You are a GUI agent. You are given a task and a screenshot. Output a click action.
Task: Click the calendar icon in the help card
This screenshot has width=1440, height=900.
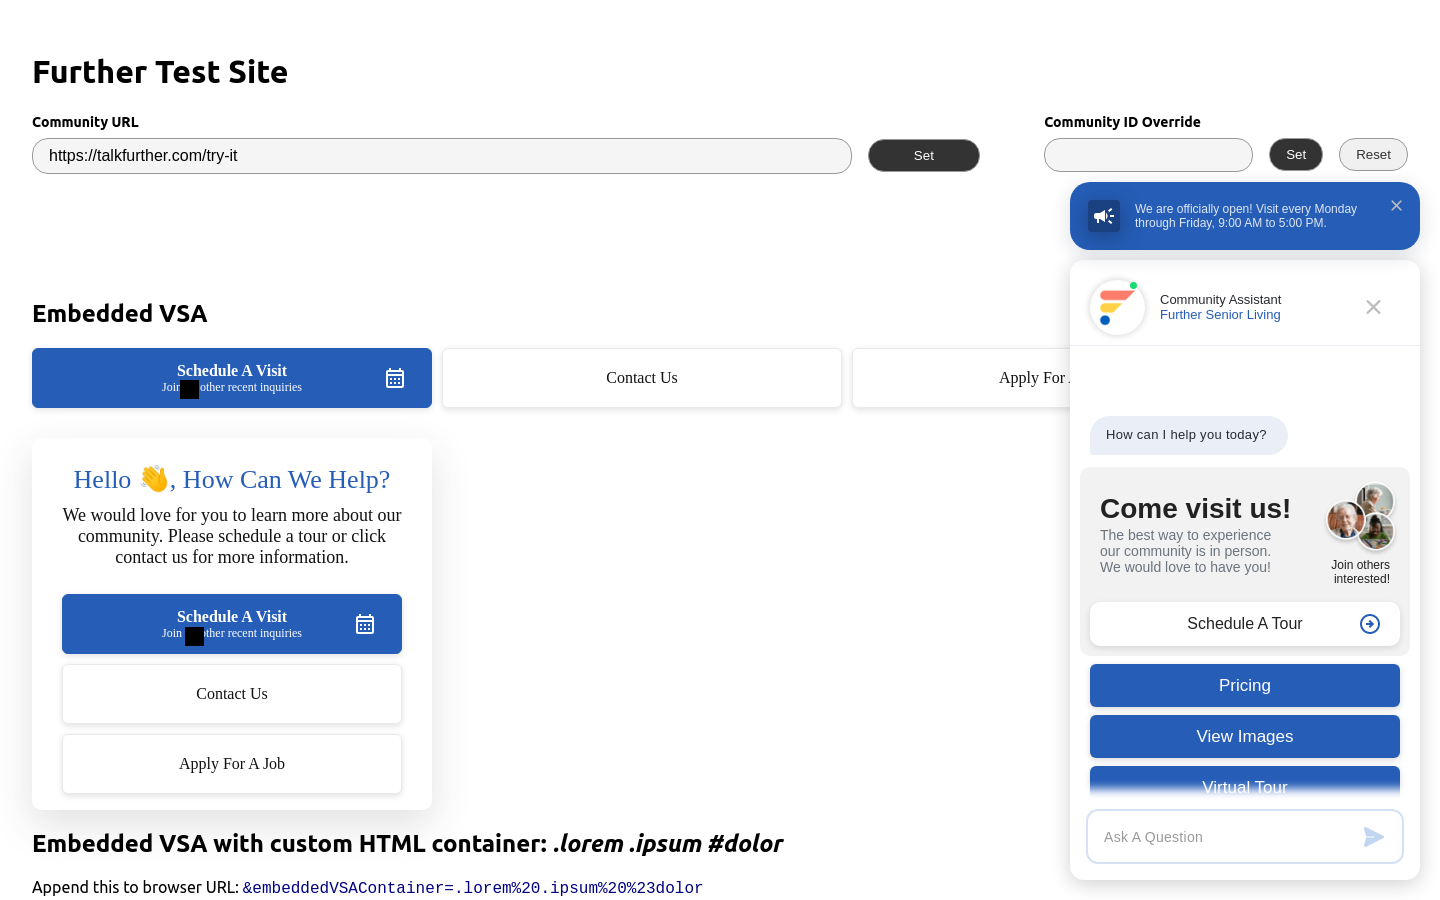(x=365, y=624)
